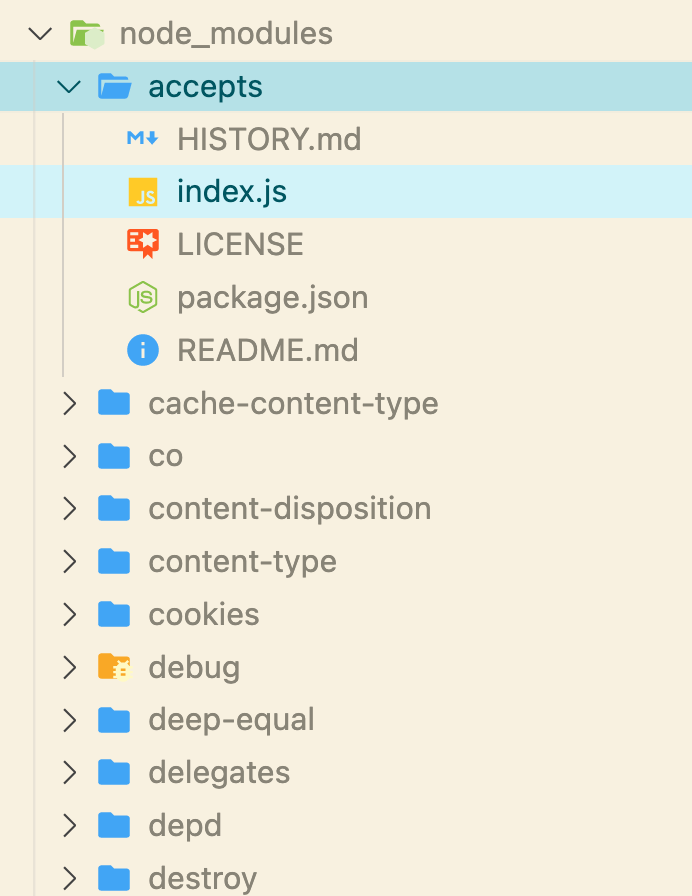Click the Node.js icon for package.json
692x896 pixels.
pos(143,297)
